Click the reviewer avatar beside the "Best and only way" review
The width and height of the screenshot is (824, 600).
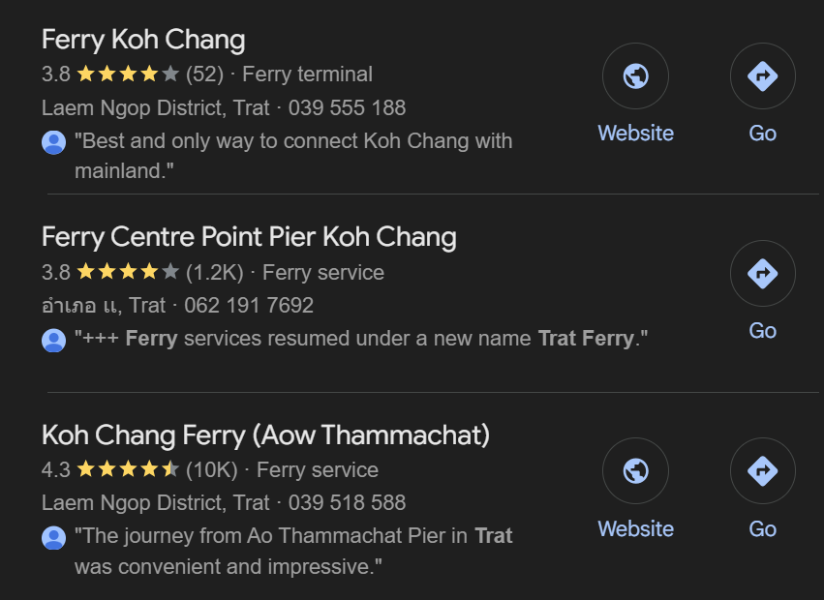(x=54, y=142)
